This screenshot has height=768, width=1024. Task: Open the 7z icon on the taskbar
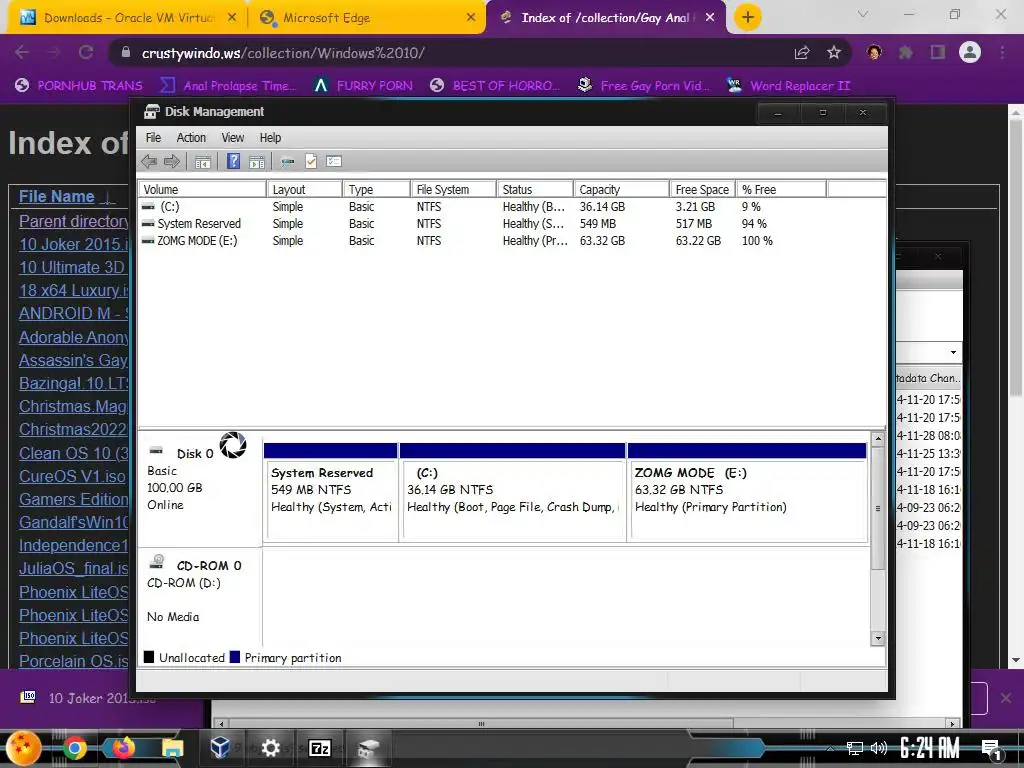319,748
